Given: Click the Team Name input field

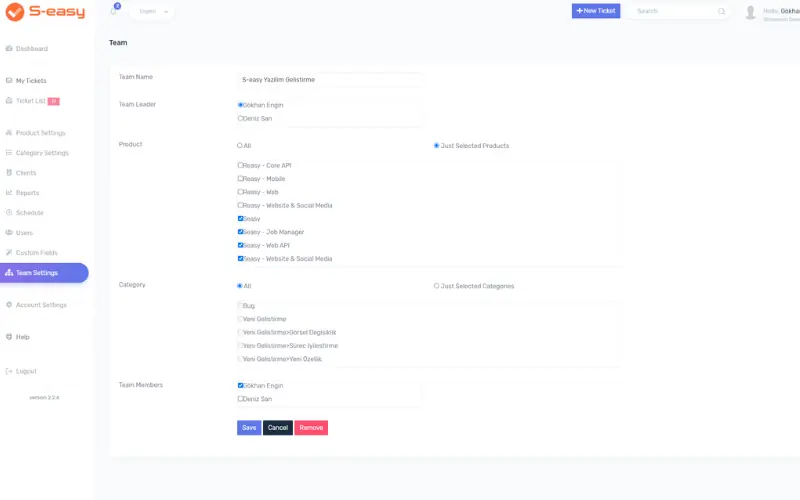Looking at the screenshot, I should 329,80.
